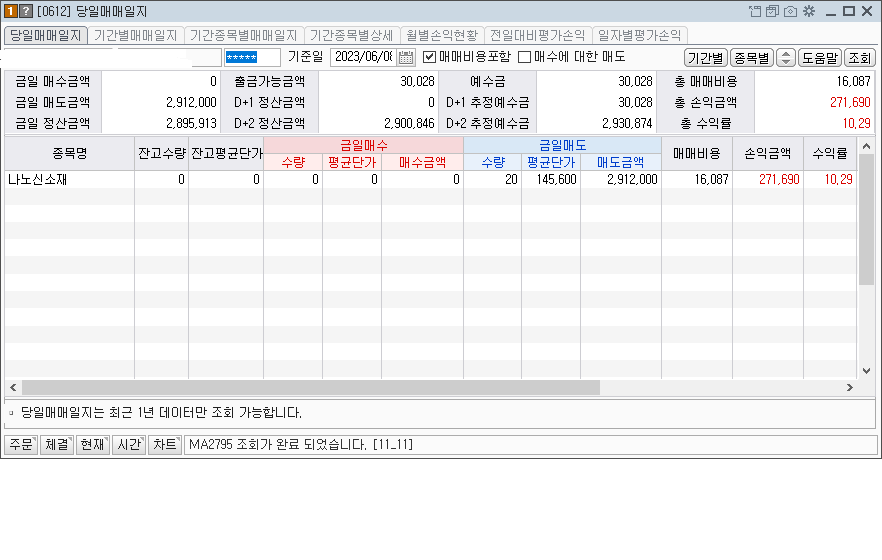Click the horizontal scroll left arrow

pos(13,387)
